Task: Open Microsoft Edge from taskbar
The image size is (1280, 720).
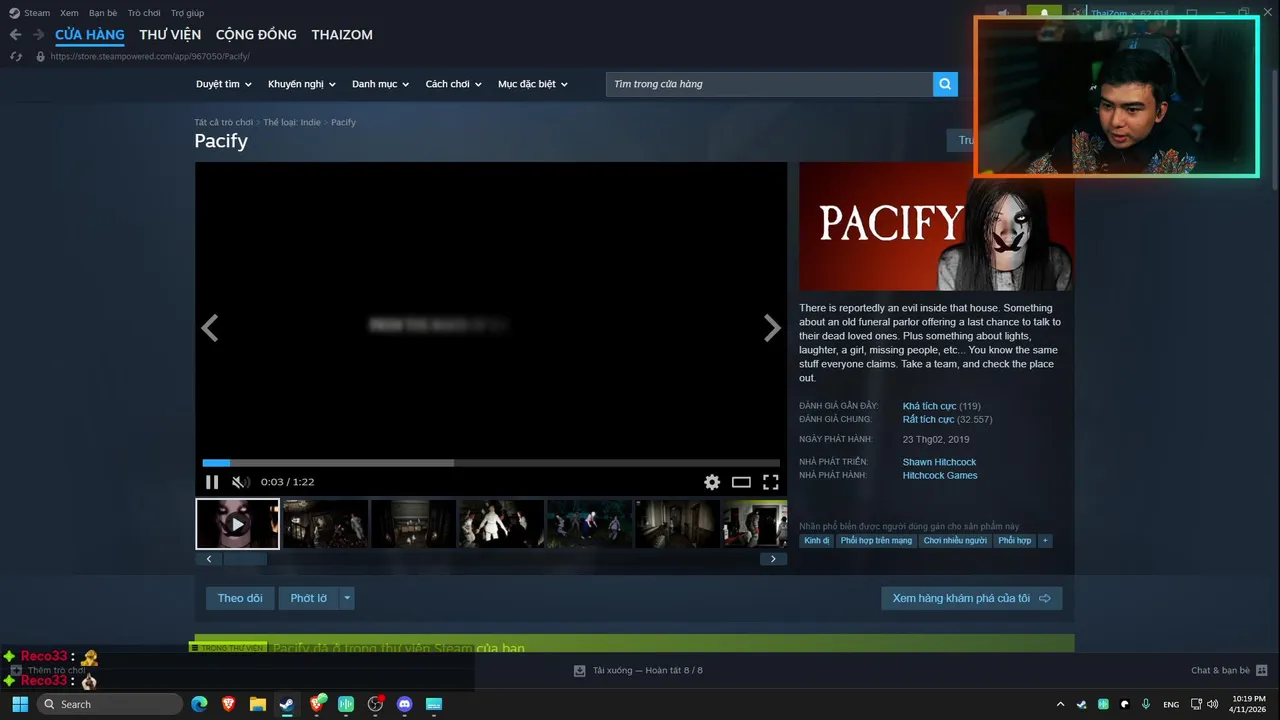Action: 199,704
